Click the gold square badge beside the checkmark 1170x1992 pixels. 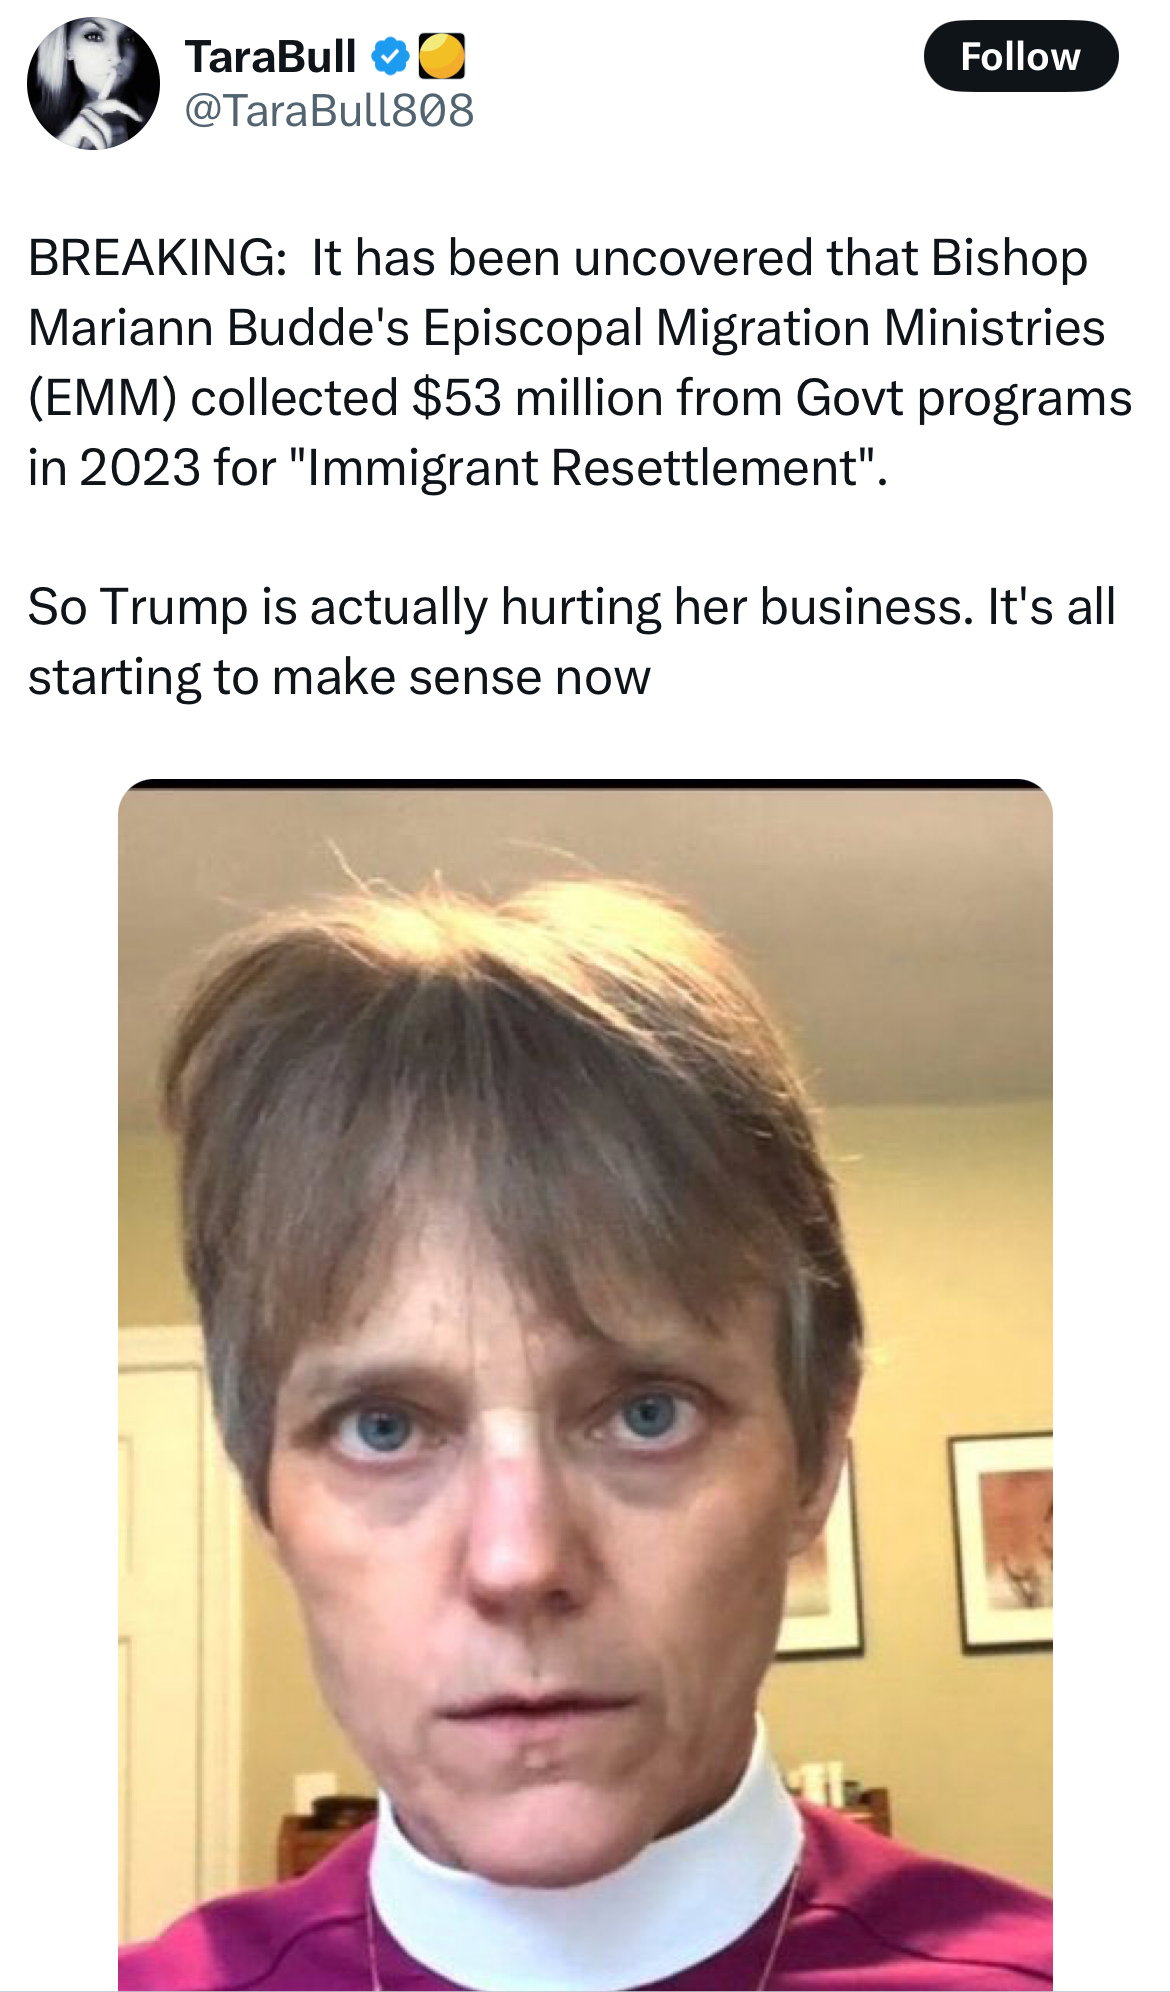click(x=440, y=57)
